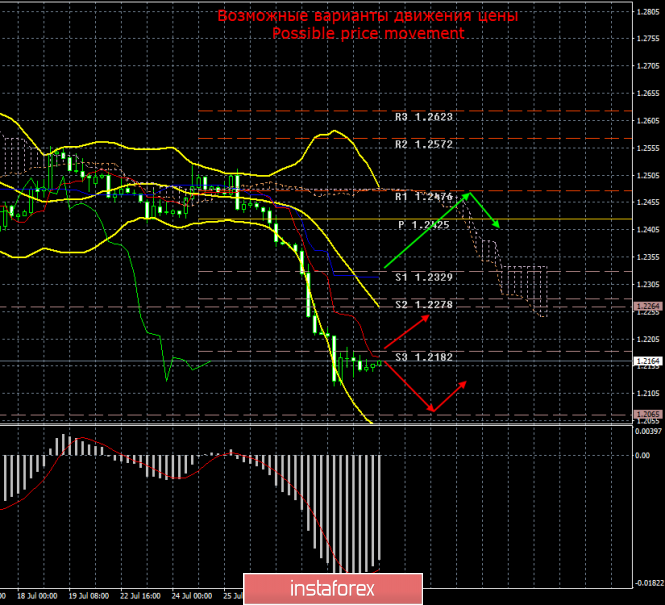Click the 1.2605 price axis value
The height and width of the screenshot is (605, 665).
tap(648, 121)
